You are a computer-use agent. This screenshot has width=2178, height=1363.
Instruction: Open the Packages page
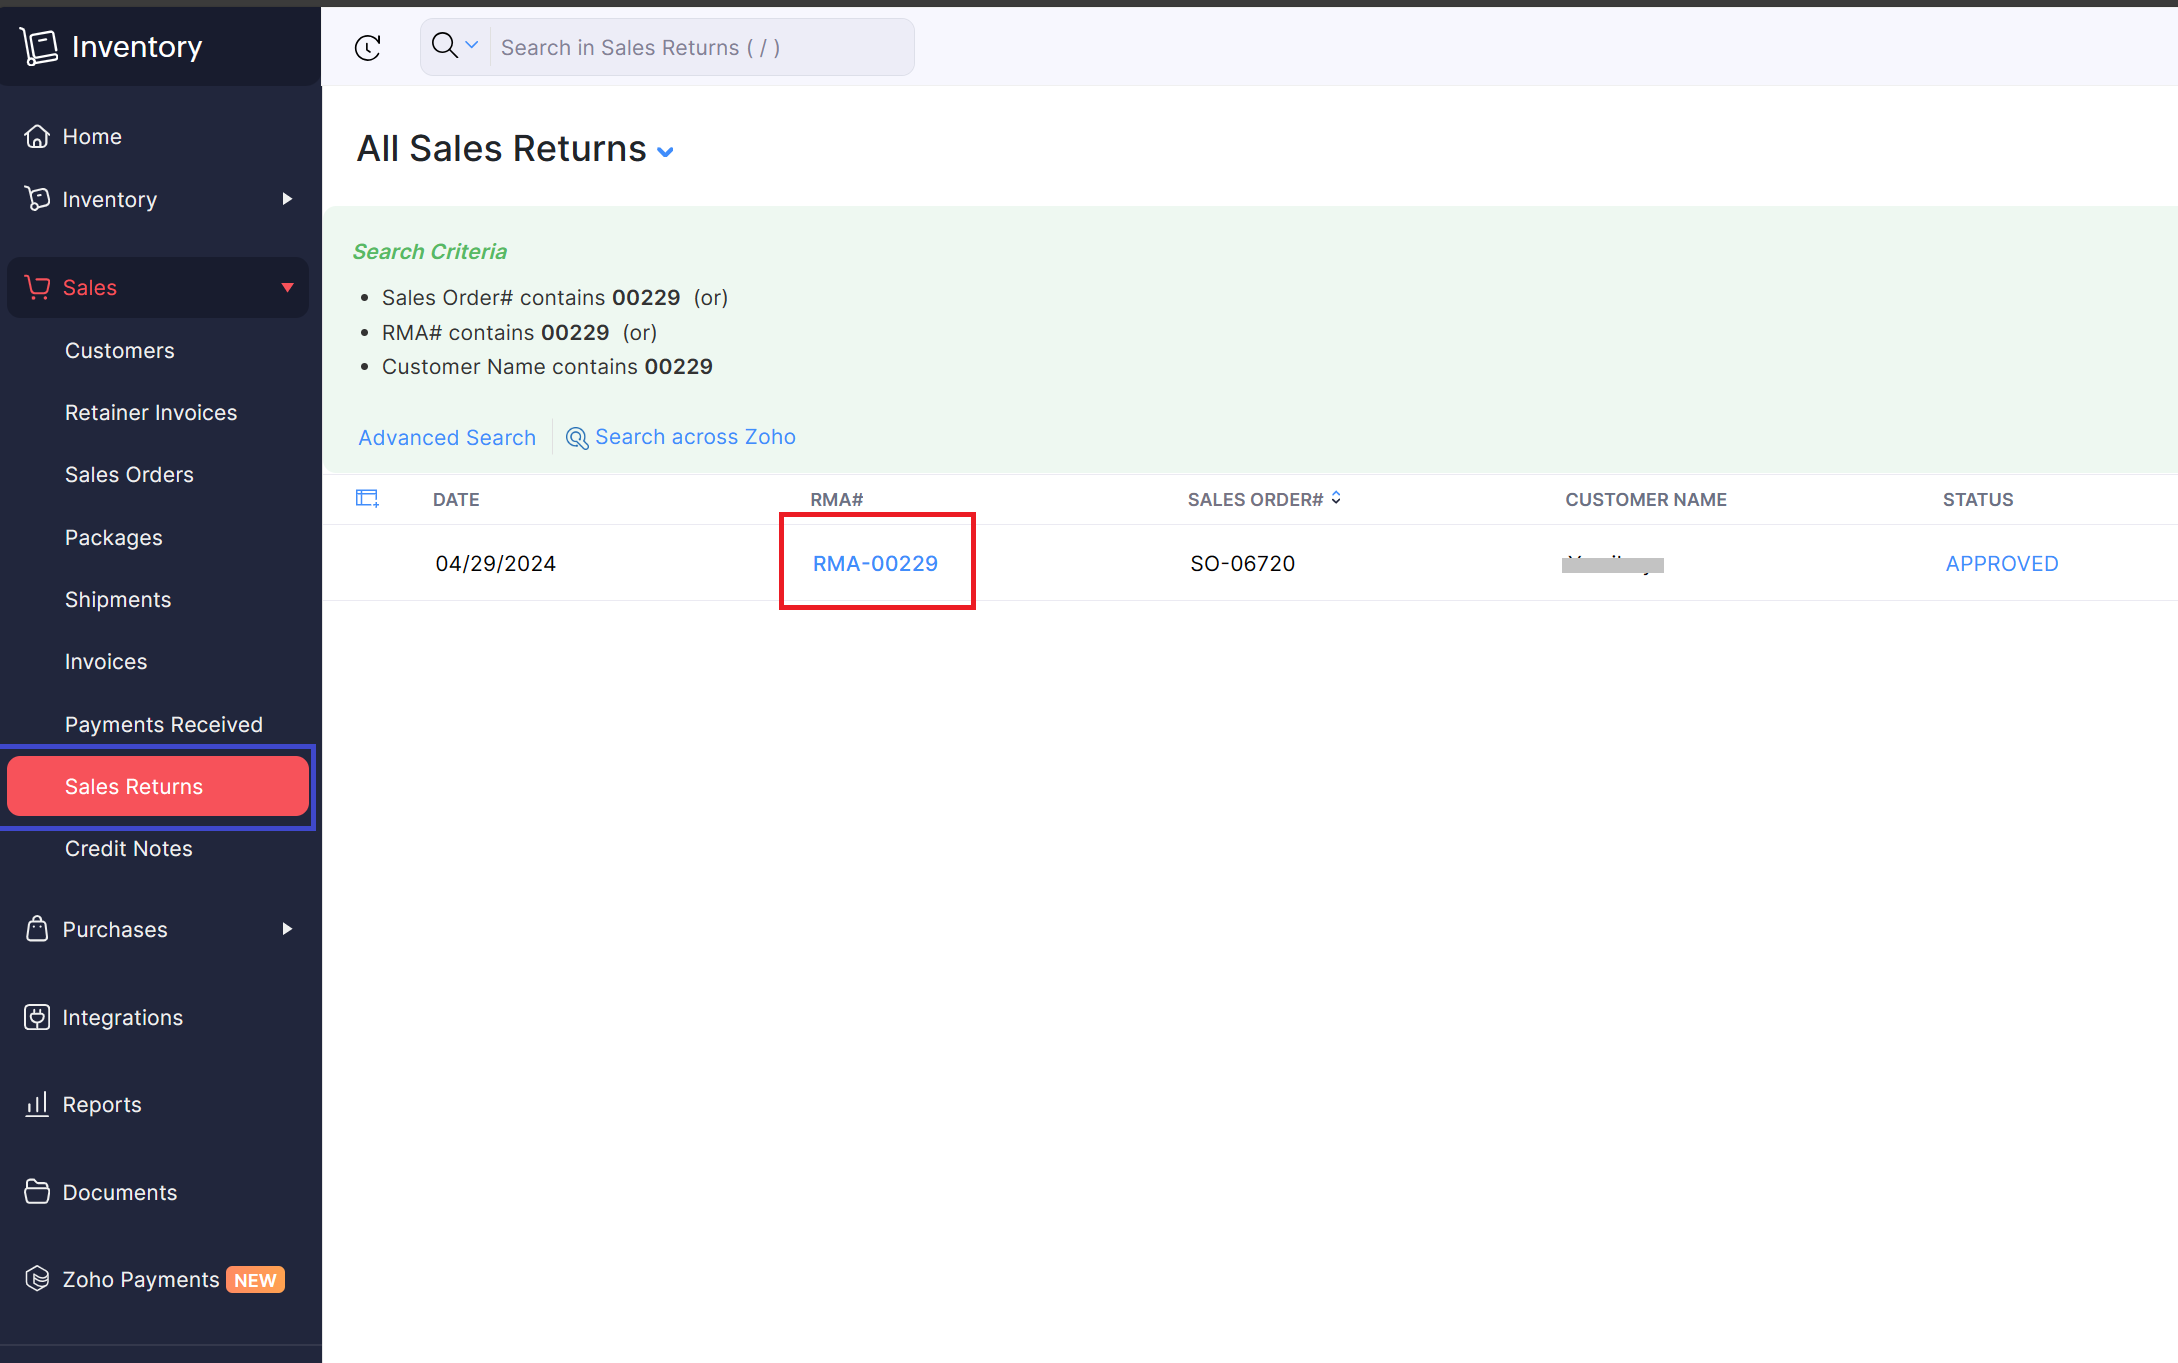tap(113, 538)
